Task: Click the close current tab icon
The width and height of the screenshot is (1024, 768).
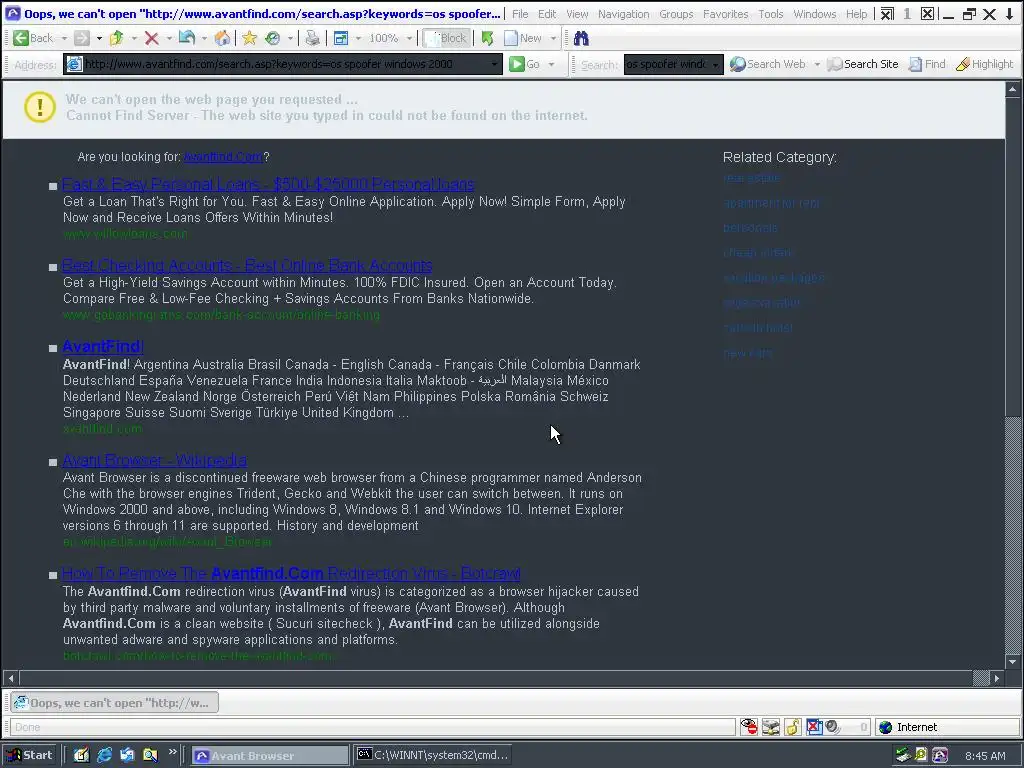Action: point(927,14)
